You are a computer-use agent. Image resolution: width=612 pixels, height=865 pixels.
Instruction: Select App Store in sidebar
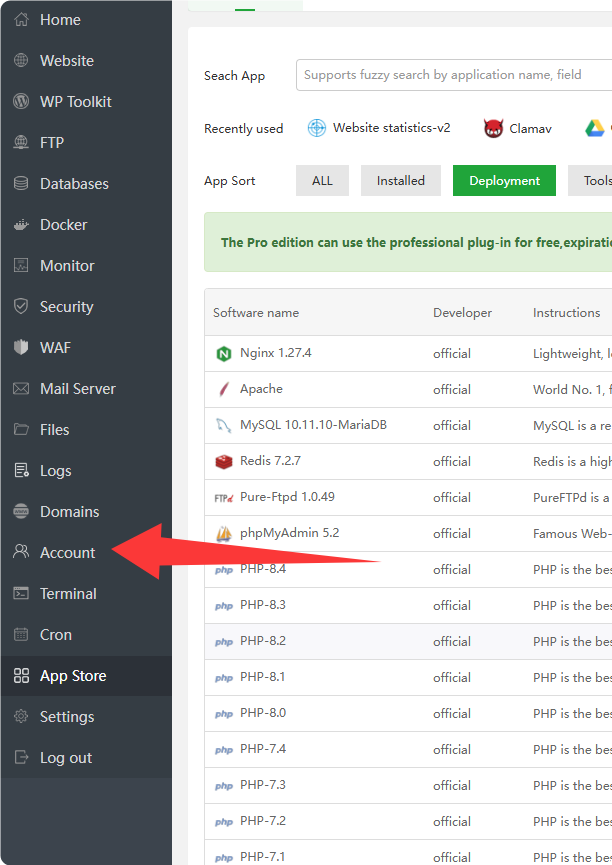point(86,676)
